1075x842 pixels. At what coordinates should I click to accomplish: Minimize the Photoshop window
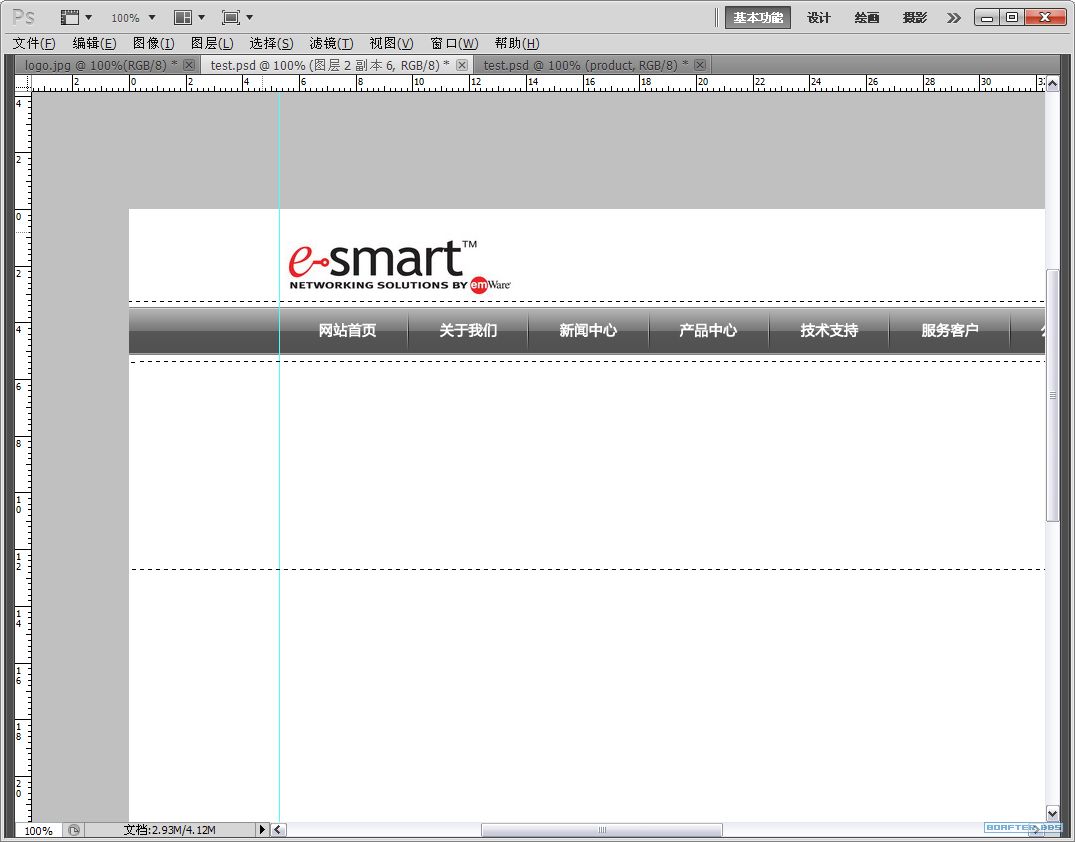tap(987, 18)
